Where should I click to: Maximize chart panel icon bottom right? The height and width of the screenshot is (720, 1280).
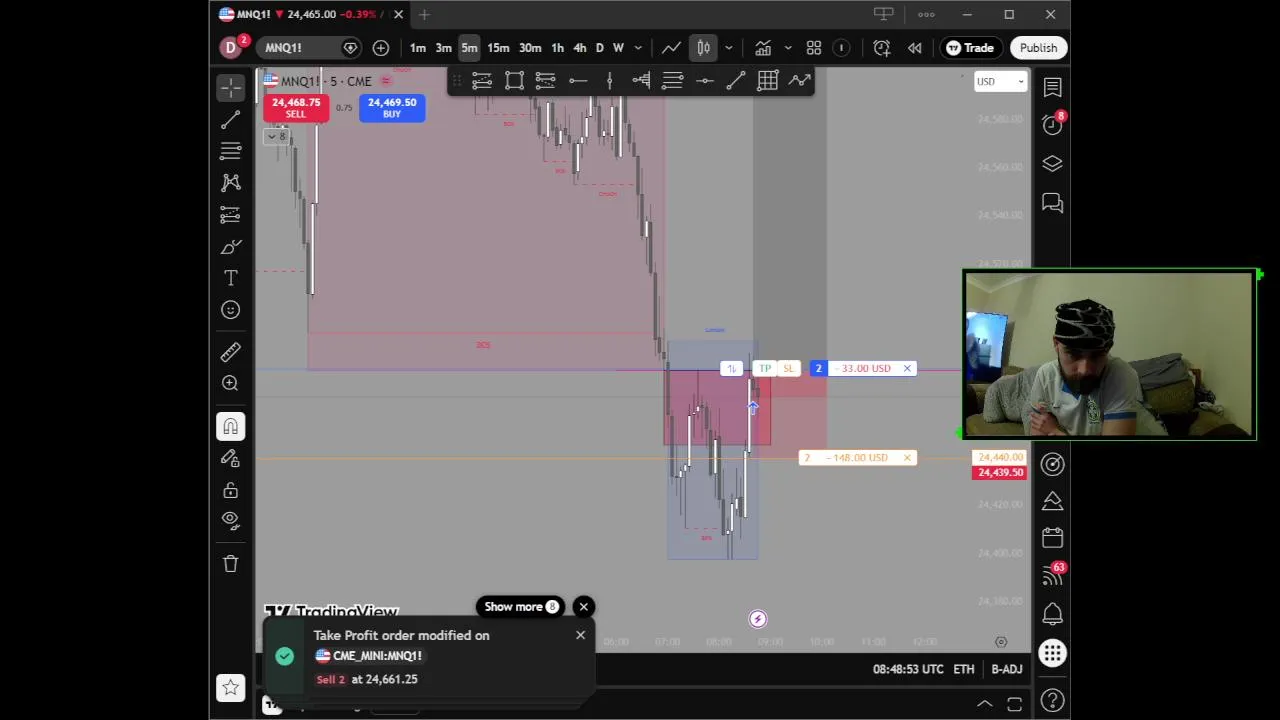(x=1015, y=704)
